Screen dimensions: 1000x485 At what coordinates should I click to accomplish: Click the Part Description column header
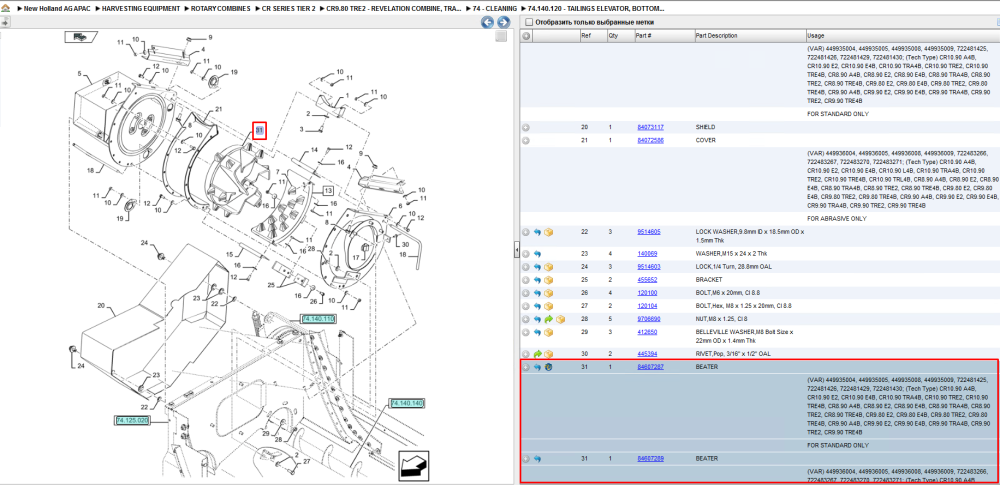click(x=749, y=36)
